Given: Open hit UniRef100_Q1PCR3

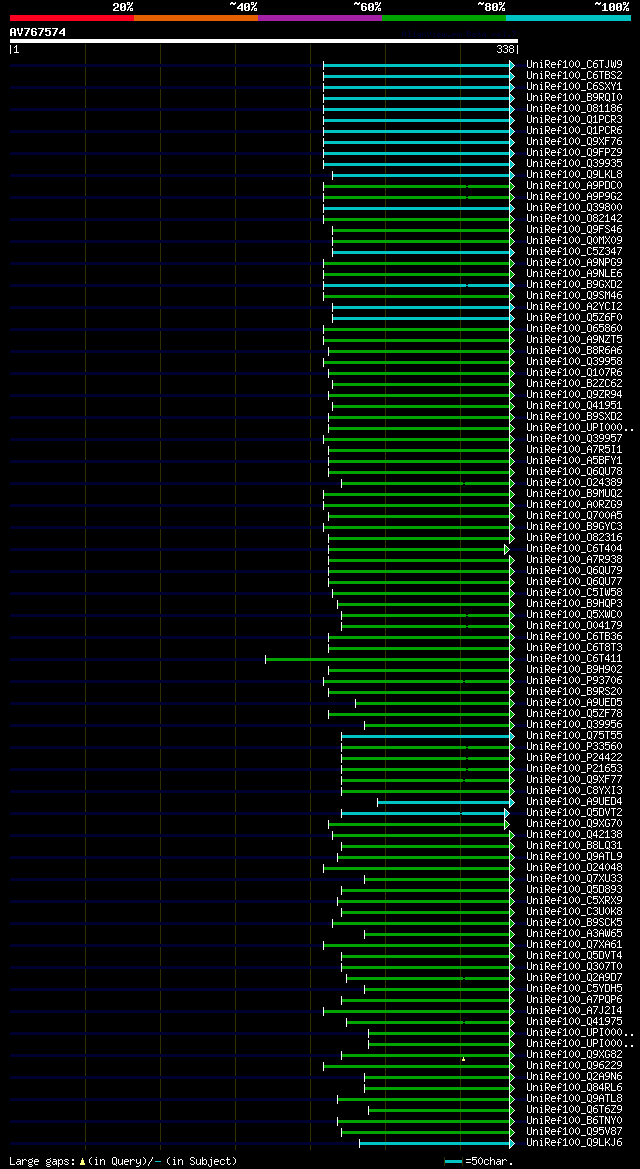Looking at the screenshot, I should click(574, 119).
